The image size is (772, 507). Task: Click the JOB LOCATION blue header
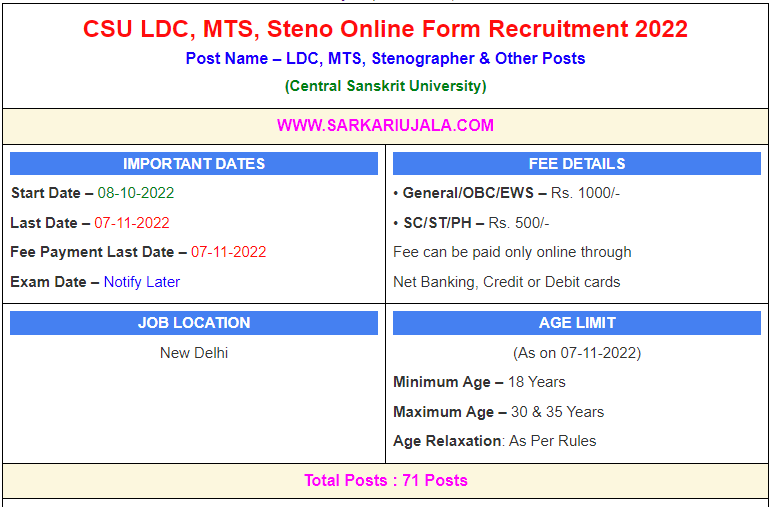(194, 323)
